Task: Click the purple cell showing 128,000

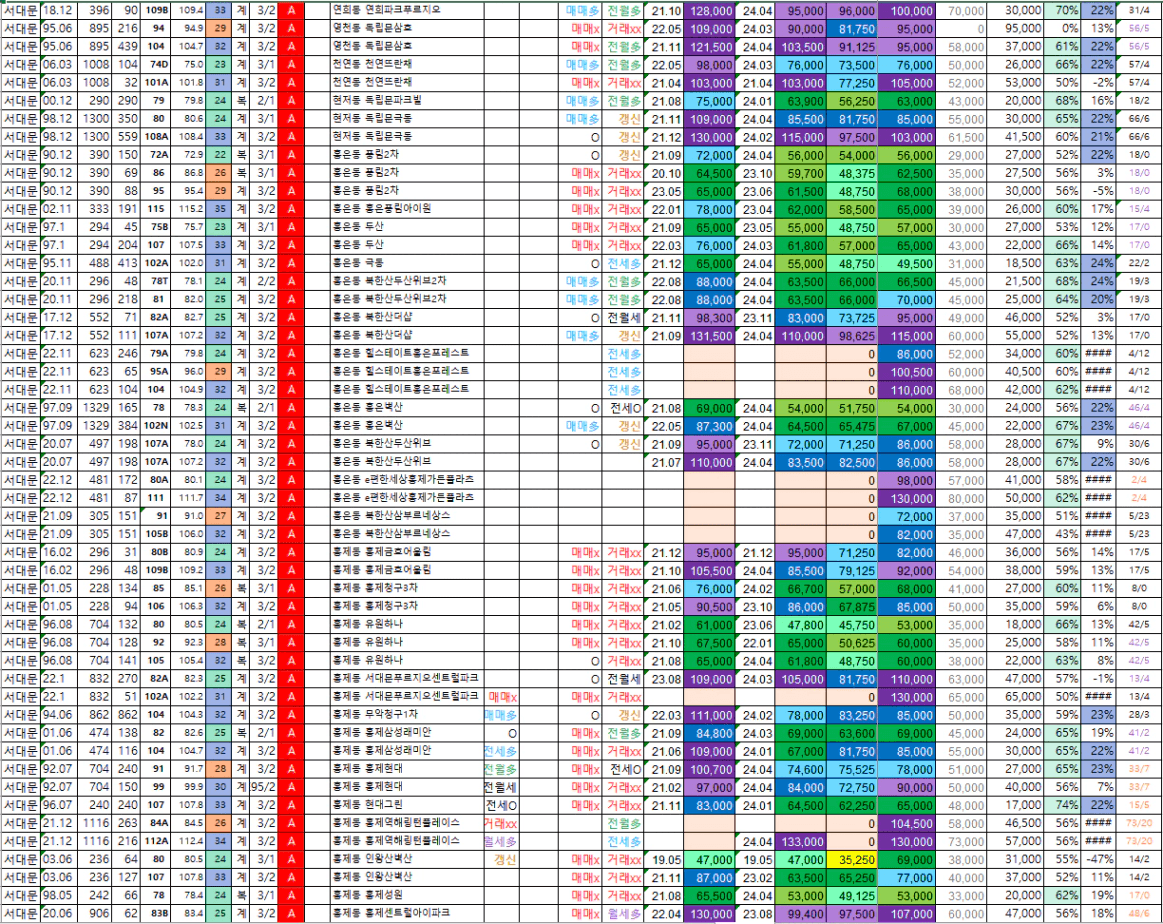Action: pyautogui.click(x=710, y=10)
